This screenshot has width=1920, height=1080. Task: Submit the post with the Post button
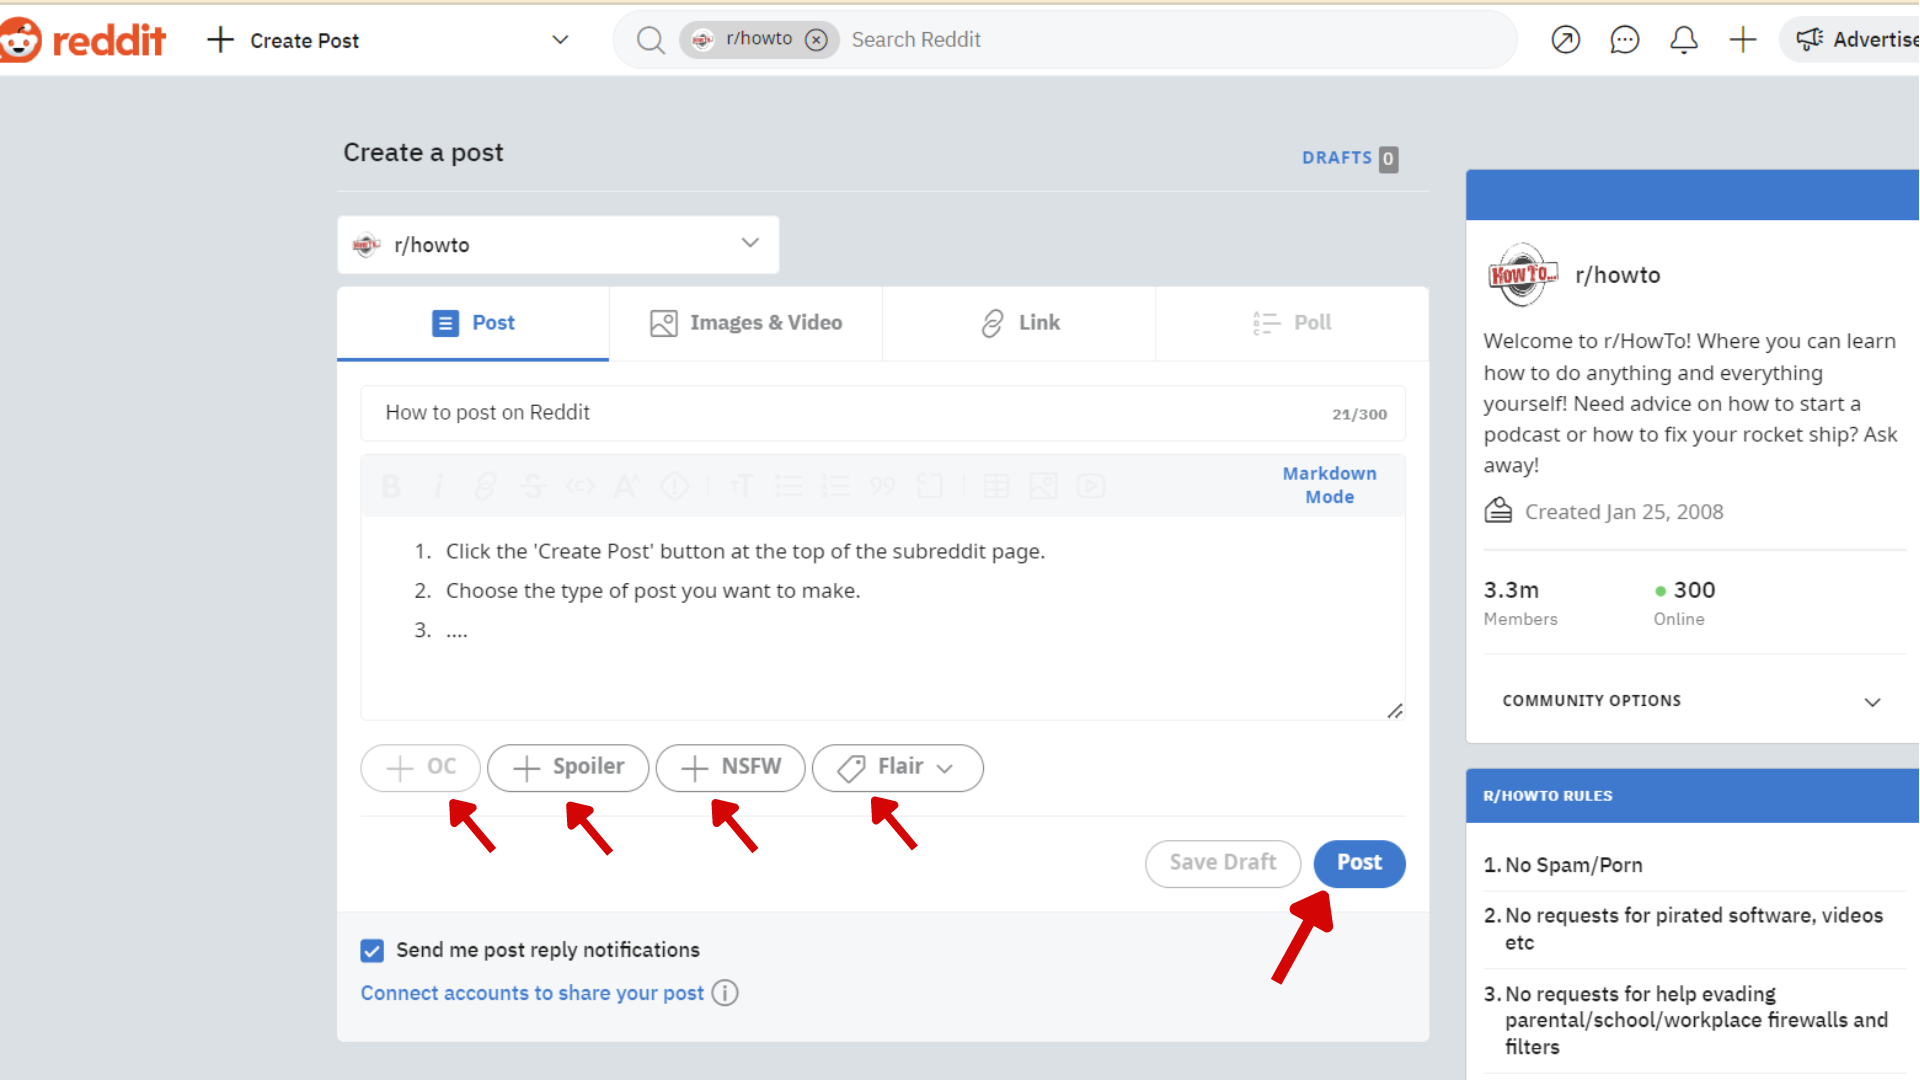coord(1359,863)
